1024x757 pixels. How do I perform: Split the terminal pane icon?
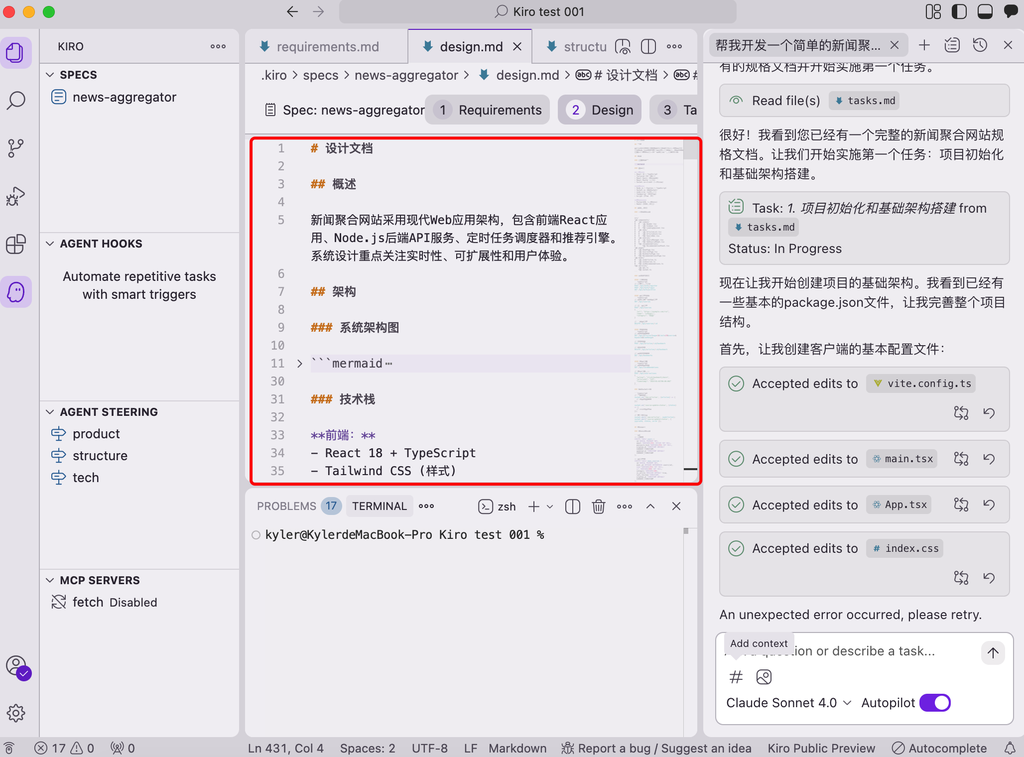coord(572,506)
